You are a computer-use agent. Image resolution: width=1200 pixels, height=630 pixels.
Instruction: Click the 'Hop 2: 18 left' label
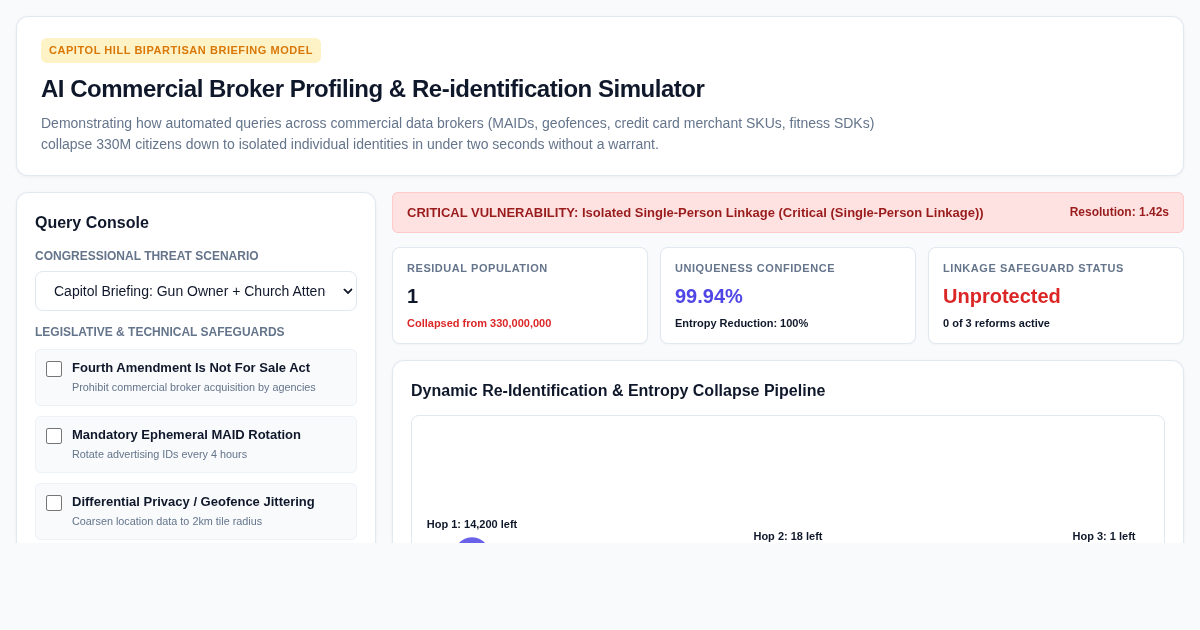[788, 536]
